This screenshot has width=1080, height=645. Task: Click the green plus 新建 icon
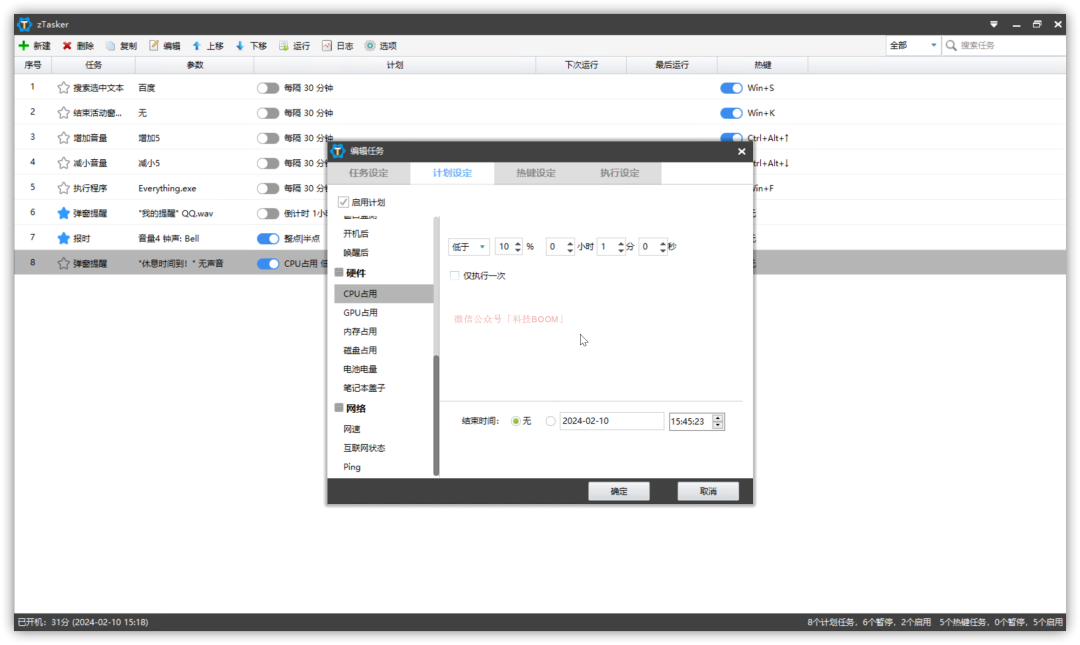(24, 45)
